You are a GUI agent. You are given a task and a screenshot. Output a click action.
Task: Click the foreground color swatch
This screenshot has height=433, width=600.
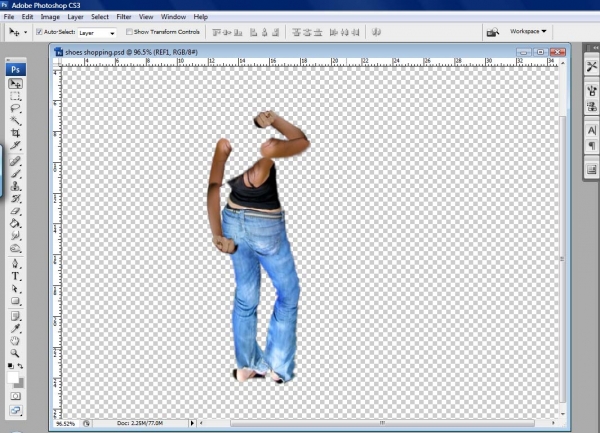point(13,378)
